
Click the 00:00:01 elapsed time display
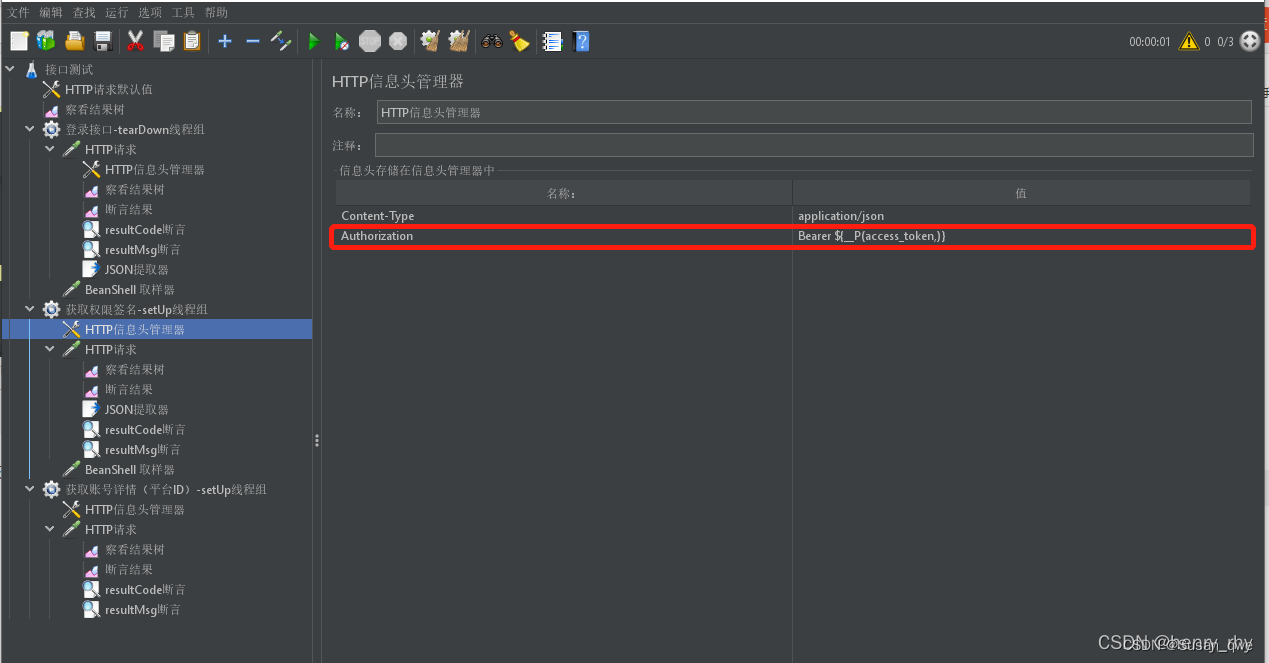tap(1150, 42)
